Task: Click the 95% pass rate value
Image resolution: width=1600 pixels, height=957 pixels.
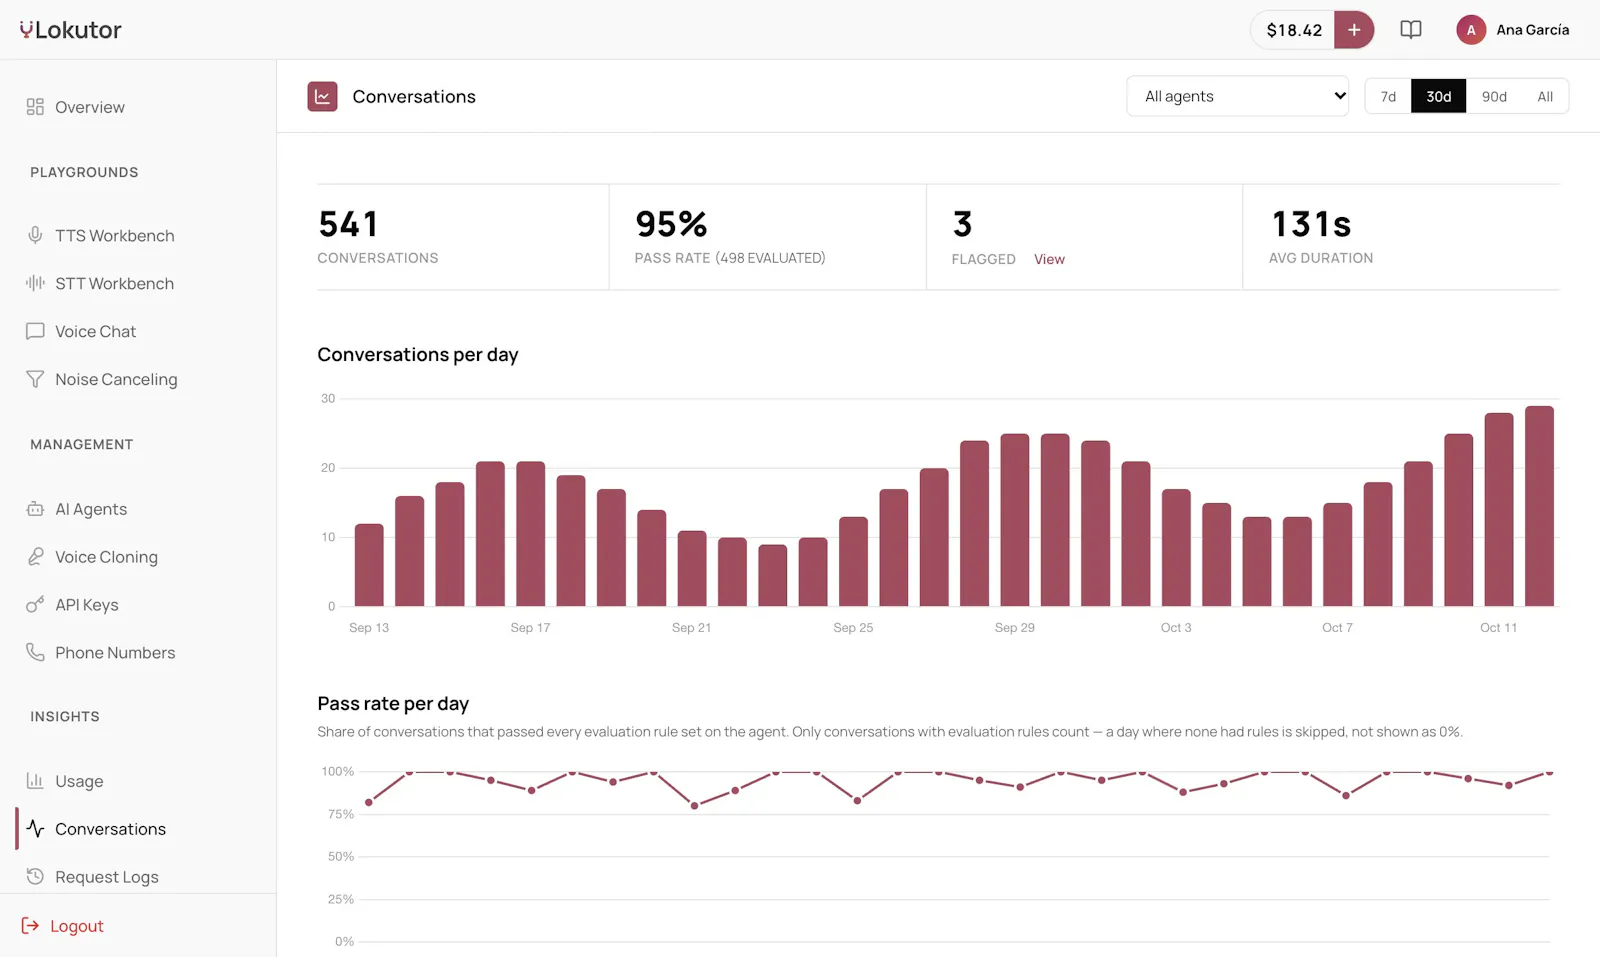Action: pyautogui.click(x=671, y=224)
